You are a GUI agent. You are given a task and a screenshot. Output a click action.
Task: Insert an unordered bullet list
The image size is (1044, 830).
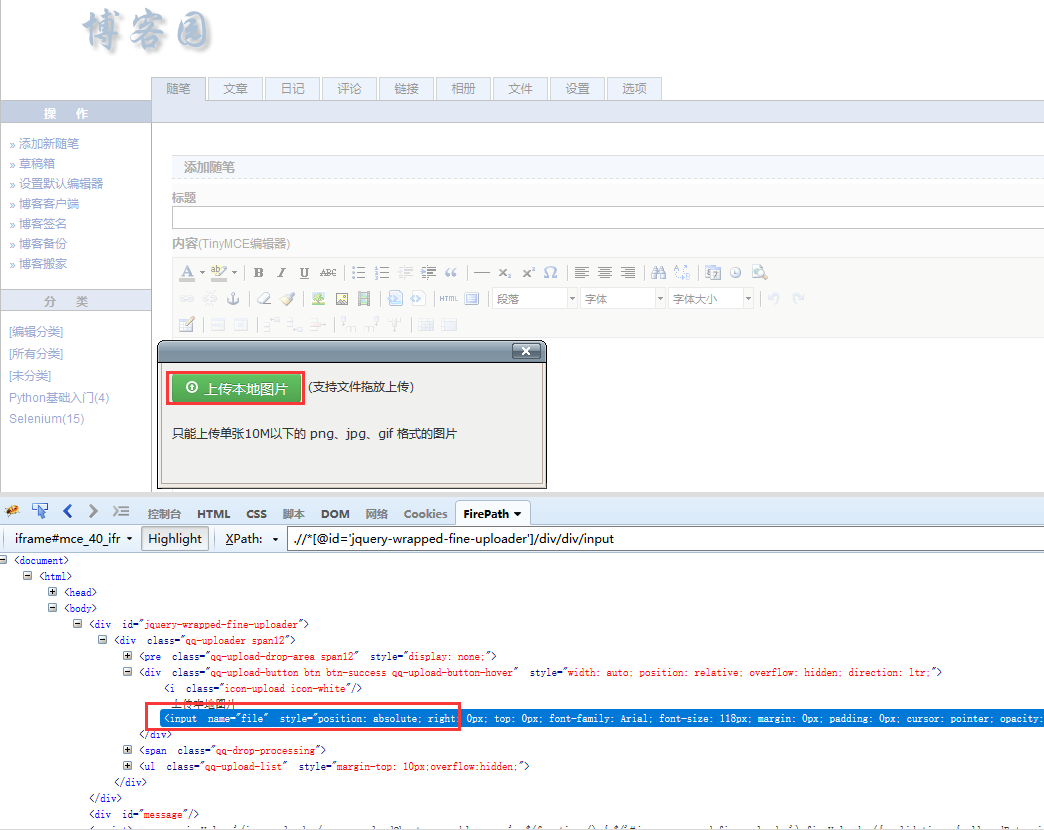point(358,272)
